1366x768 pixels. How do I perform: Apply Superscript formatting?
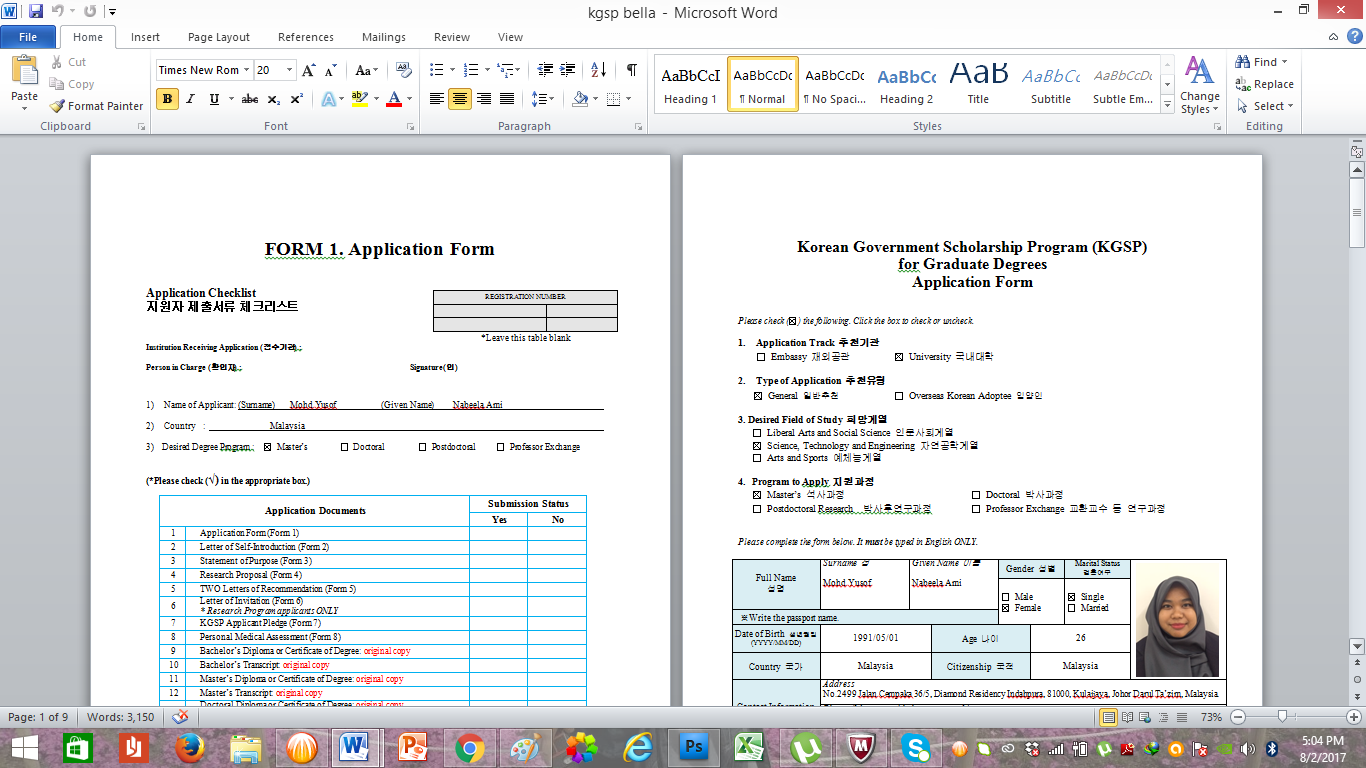(297, 99)
